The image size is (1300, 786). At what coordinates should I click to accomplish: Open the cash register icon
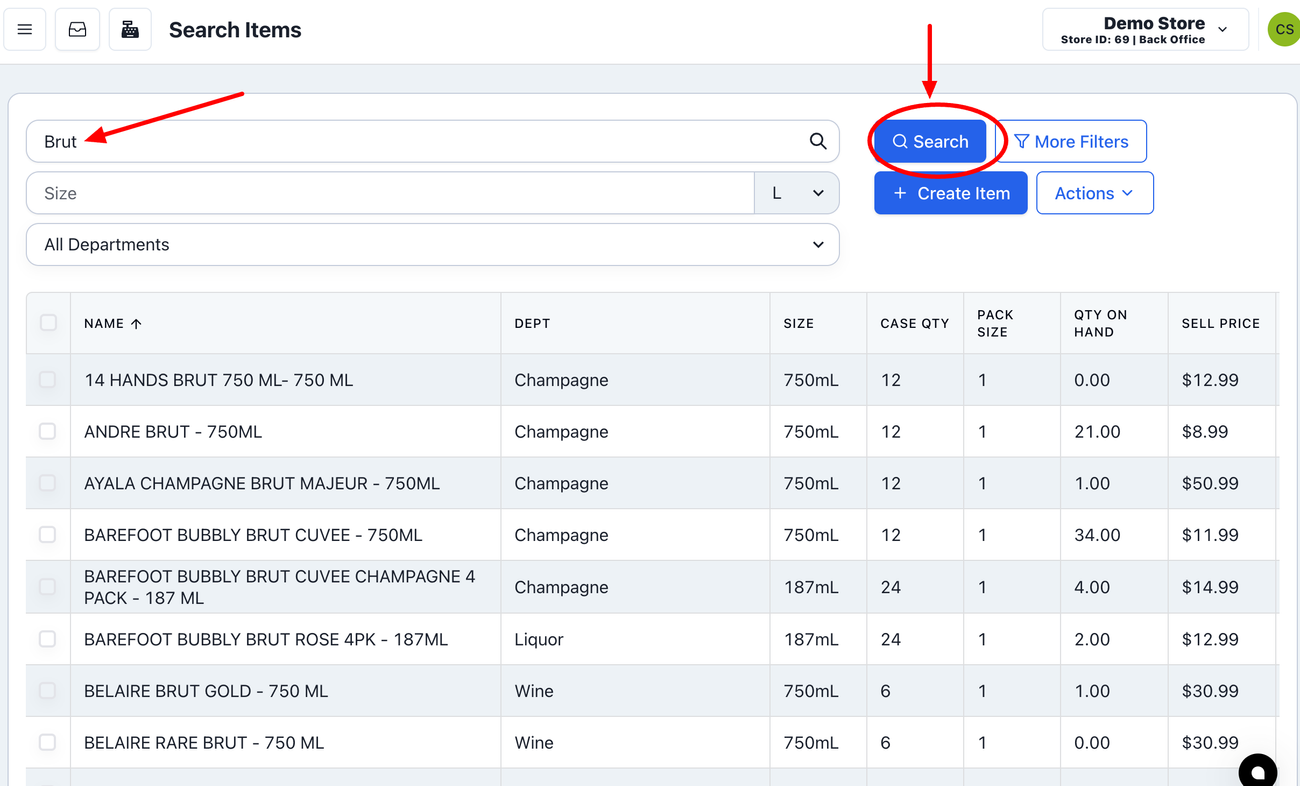[130, 30]
